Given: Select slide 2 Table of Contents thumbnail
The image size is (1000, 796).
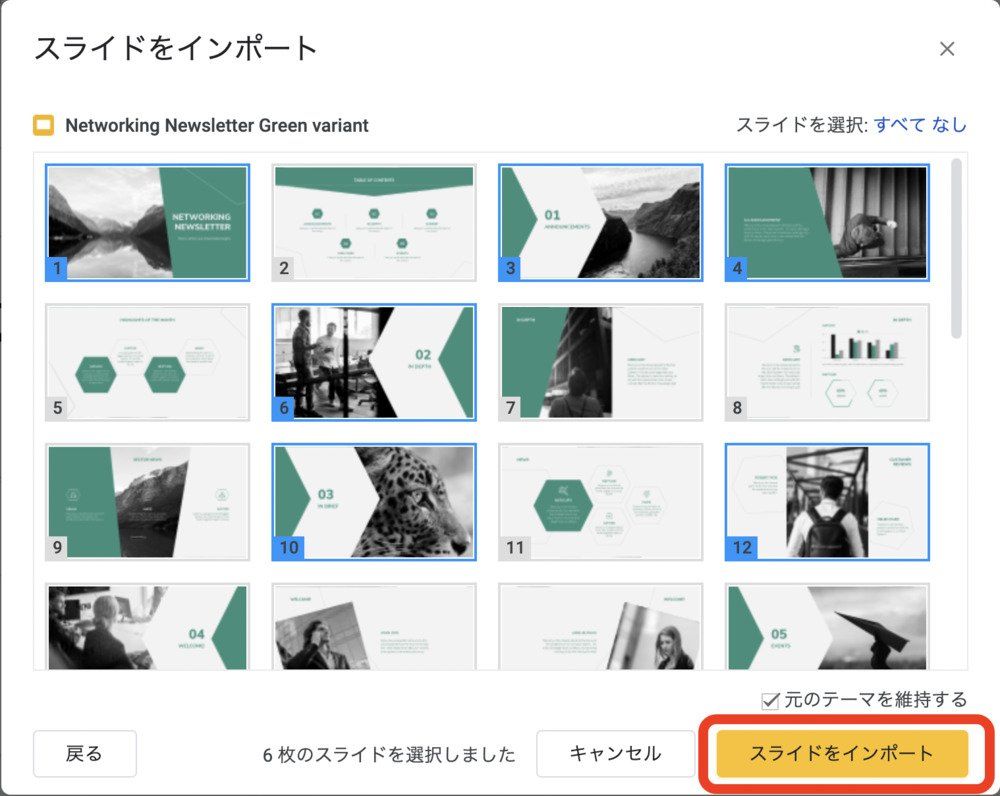Looking at the screenshot, I should click(374, 222).
